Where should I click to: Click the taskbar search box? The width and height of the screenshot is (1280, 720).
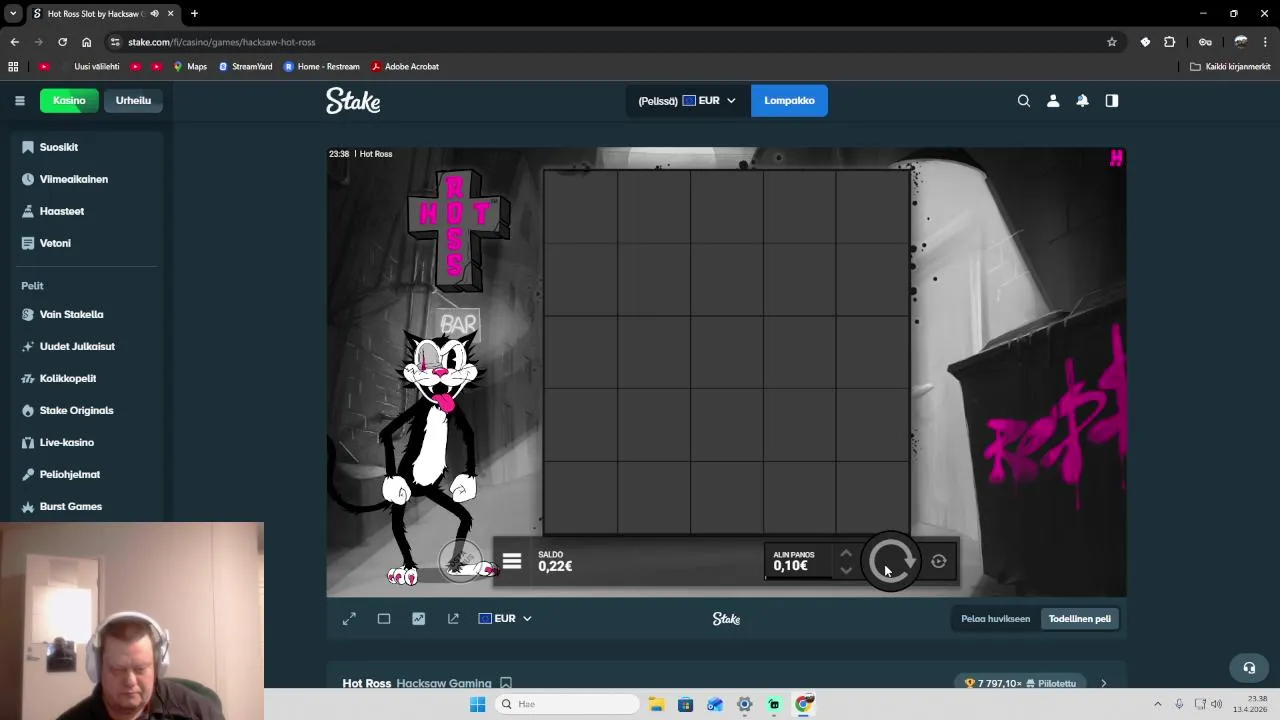tap(567, 704)
